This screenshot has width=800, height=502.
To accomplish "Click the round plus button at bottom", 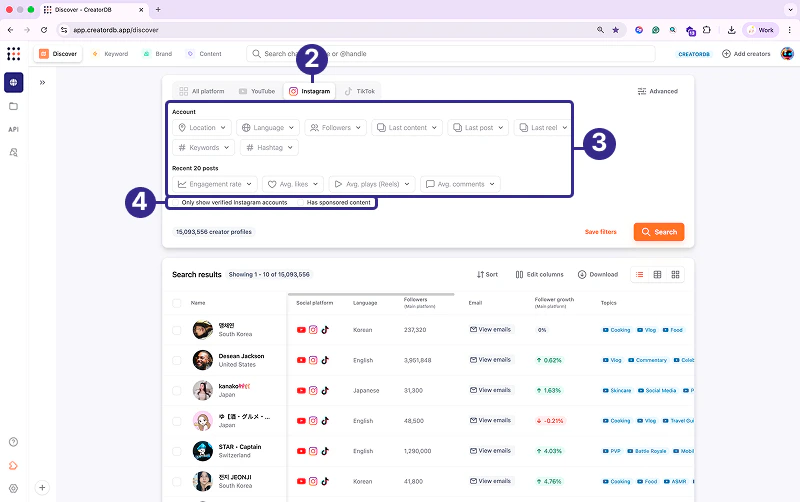I will pyautogui.click(x=42, y=488).
